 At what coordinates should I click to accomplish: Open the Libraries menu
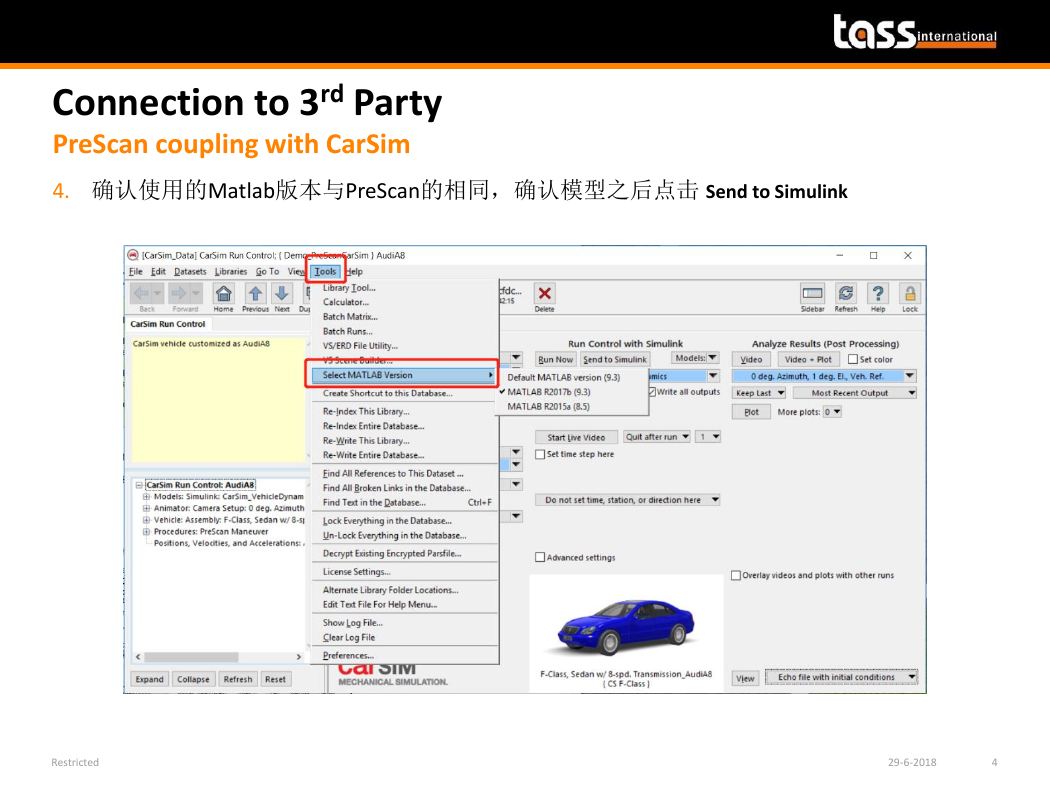pos(231,271)
